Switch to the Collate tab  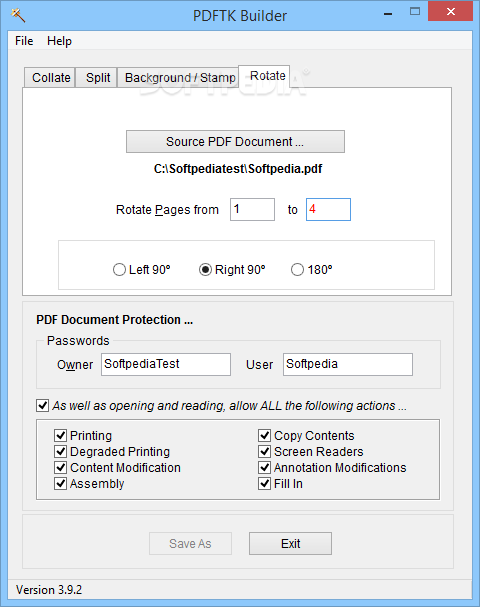(50, 77)
